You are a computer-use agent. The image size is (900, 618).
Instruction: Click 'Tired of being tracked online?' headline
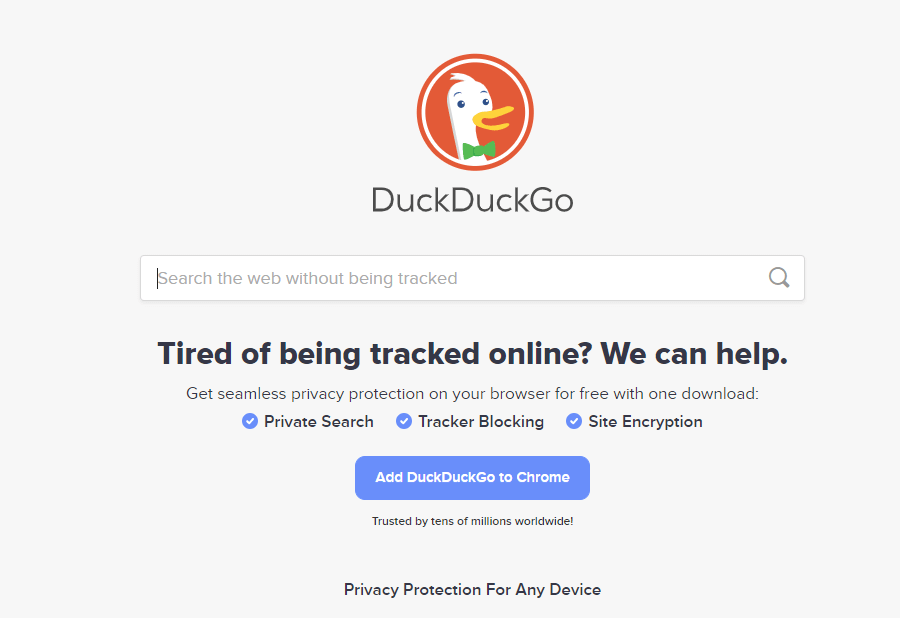point(375,353)
